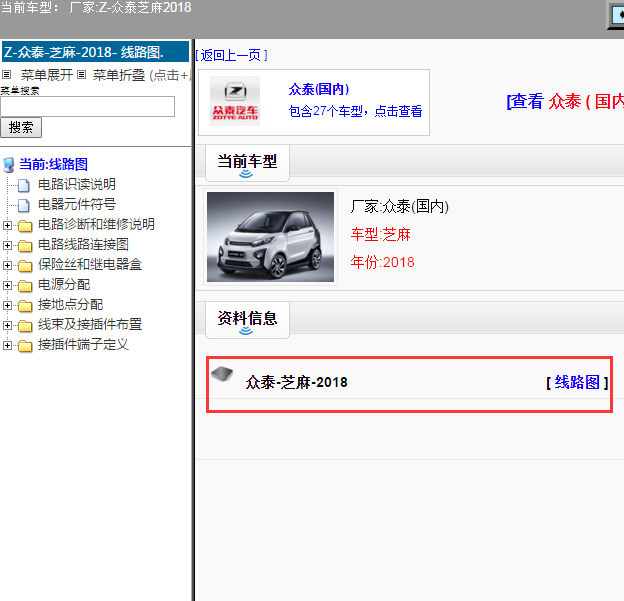Click the menu expand icon before 菜单展开
624x601 pixels.
(x=6, y=74)
